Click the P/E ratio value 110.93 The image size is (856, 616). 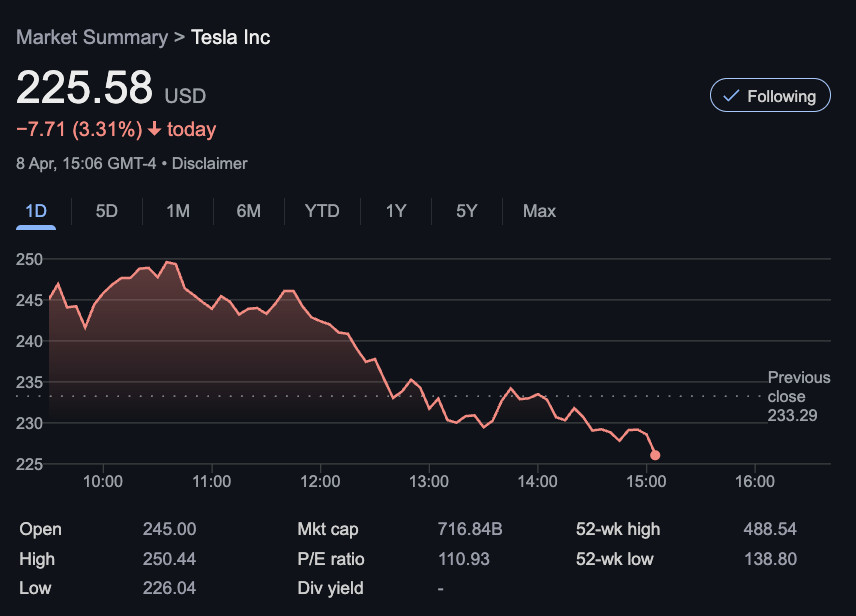pos(464,559)
